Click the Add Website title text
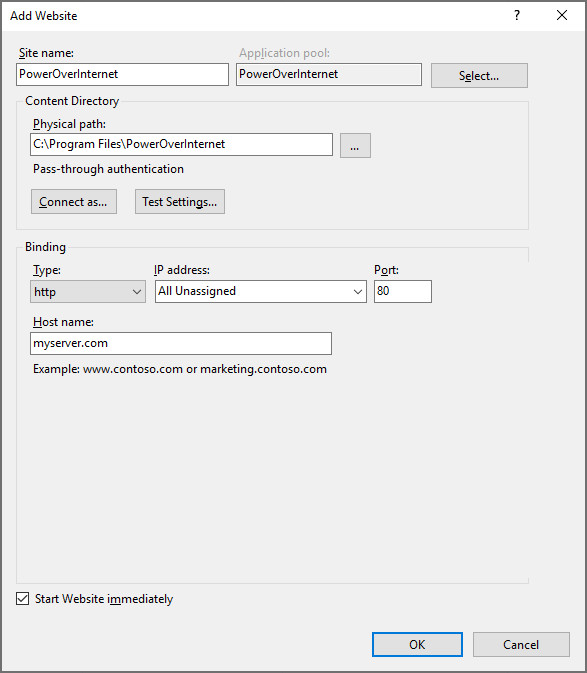Viewport: 587px width, 673px height. click(x=44, y=16)
